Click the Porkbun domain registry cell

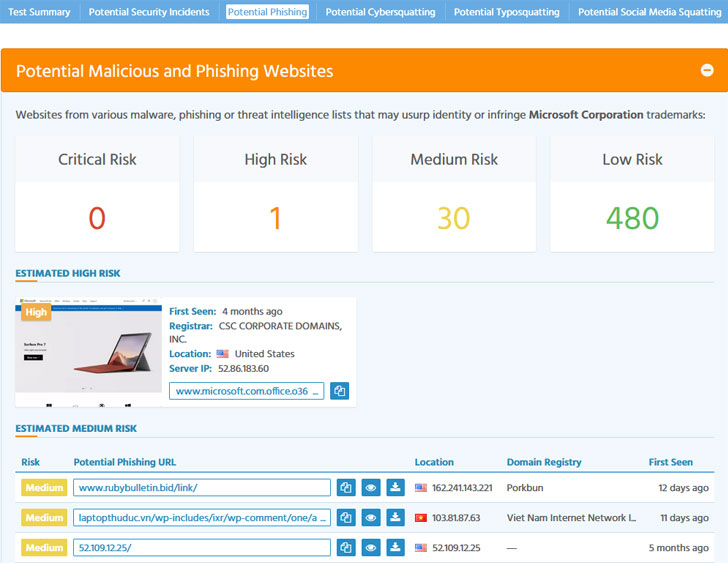pyautogui.click(x=525, y=488)
